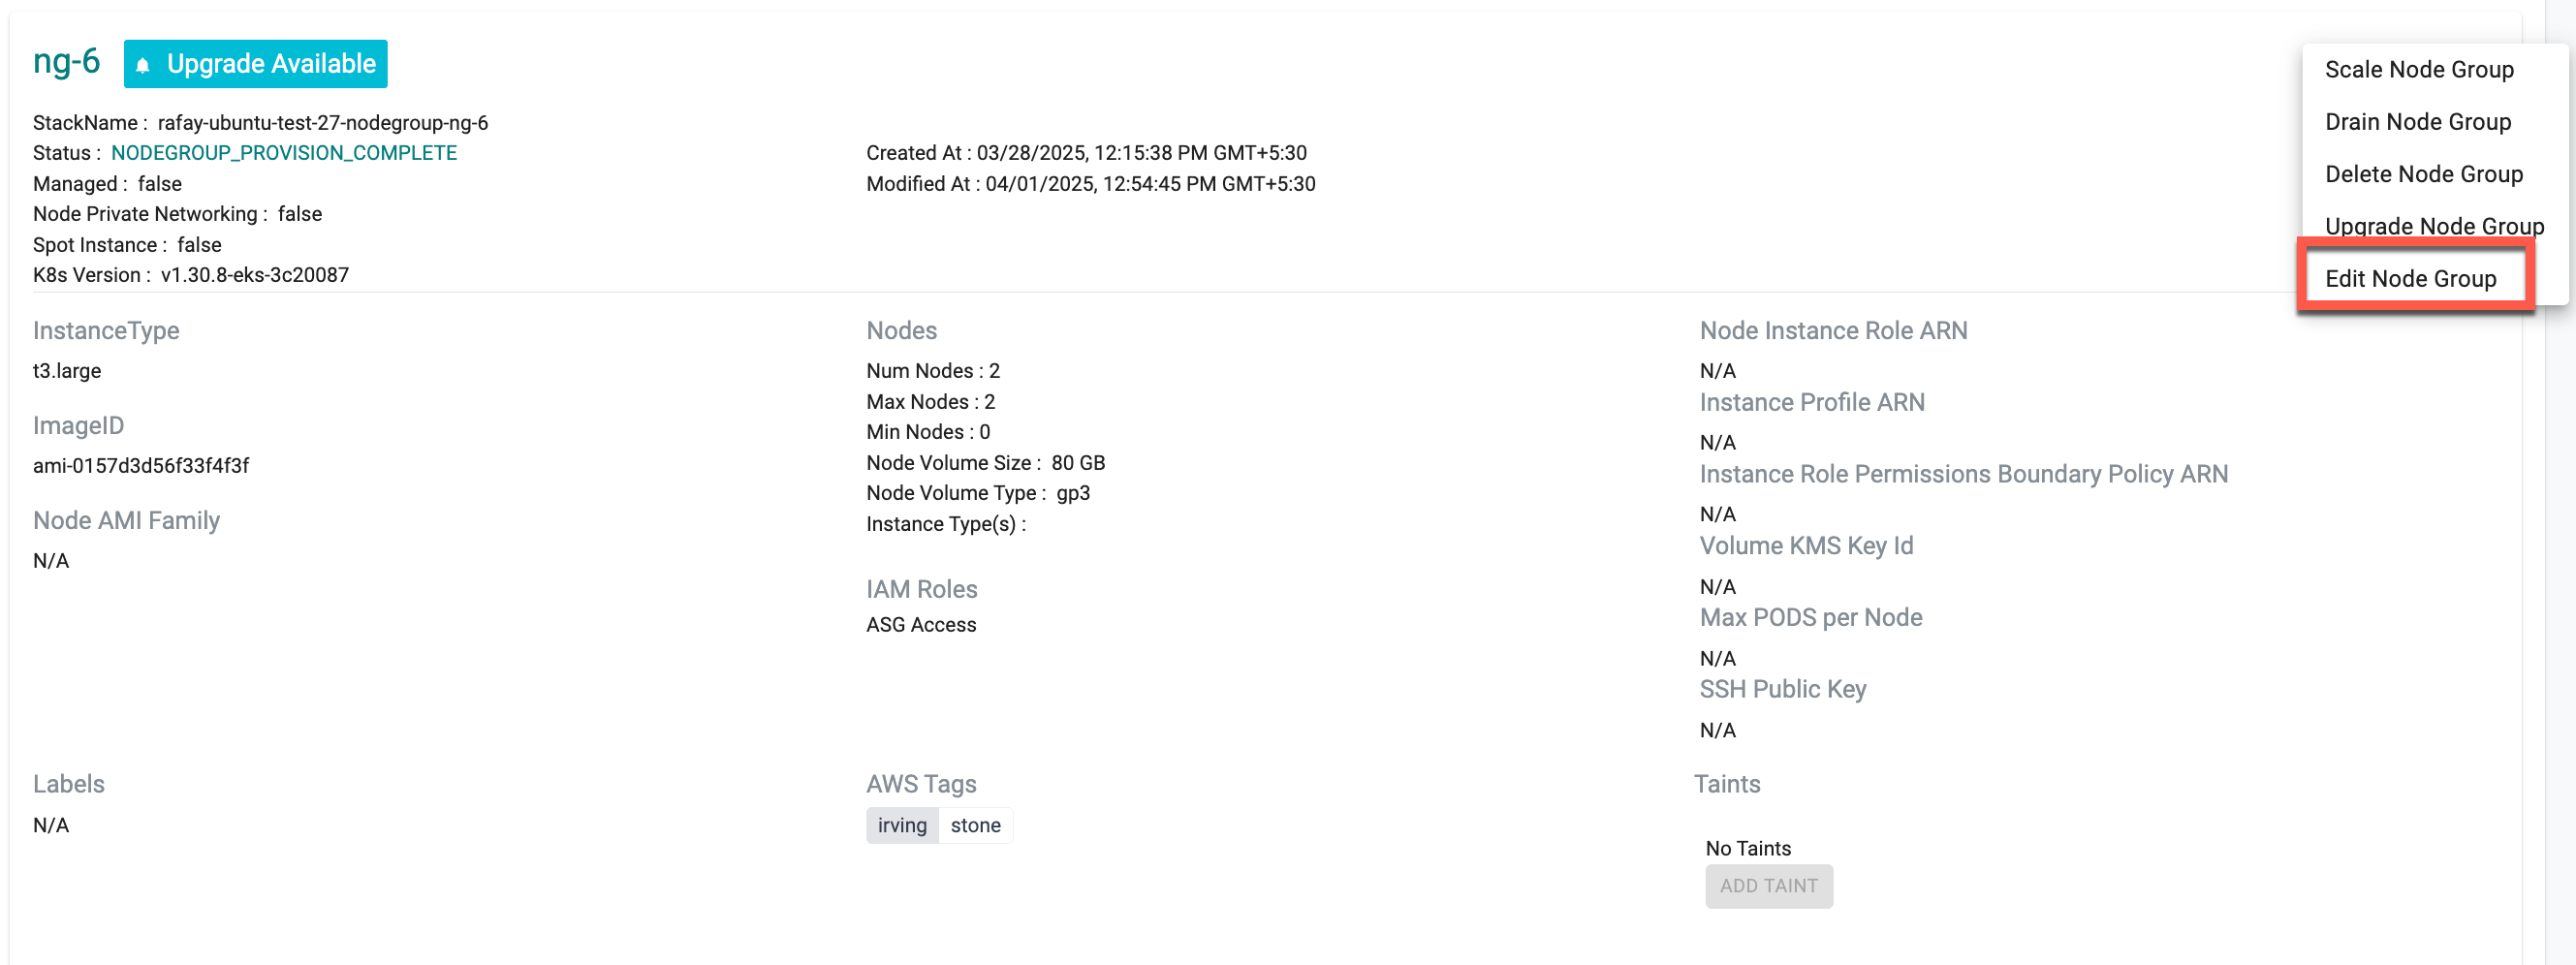Click Max PODS per Node heading
The width and height of the screenshot is (2576, 965).
(1811, 617)
